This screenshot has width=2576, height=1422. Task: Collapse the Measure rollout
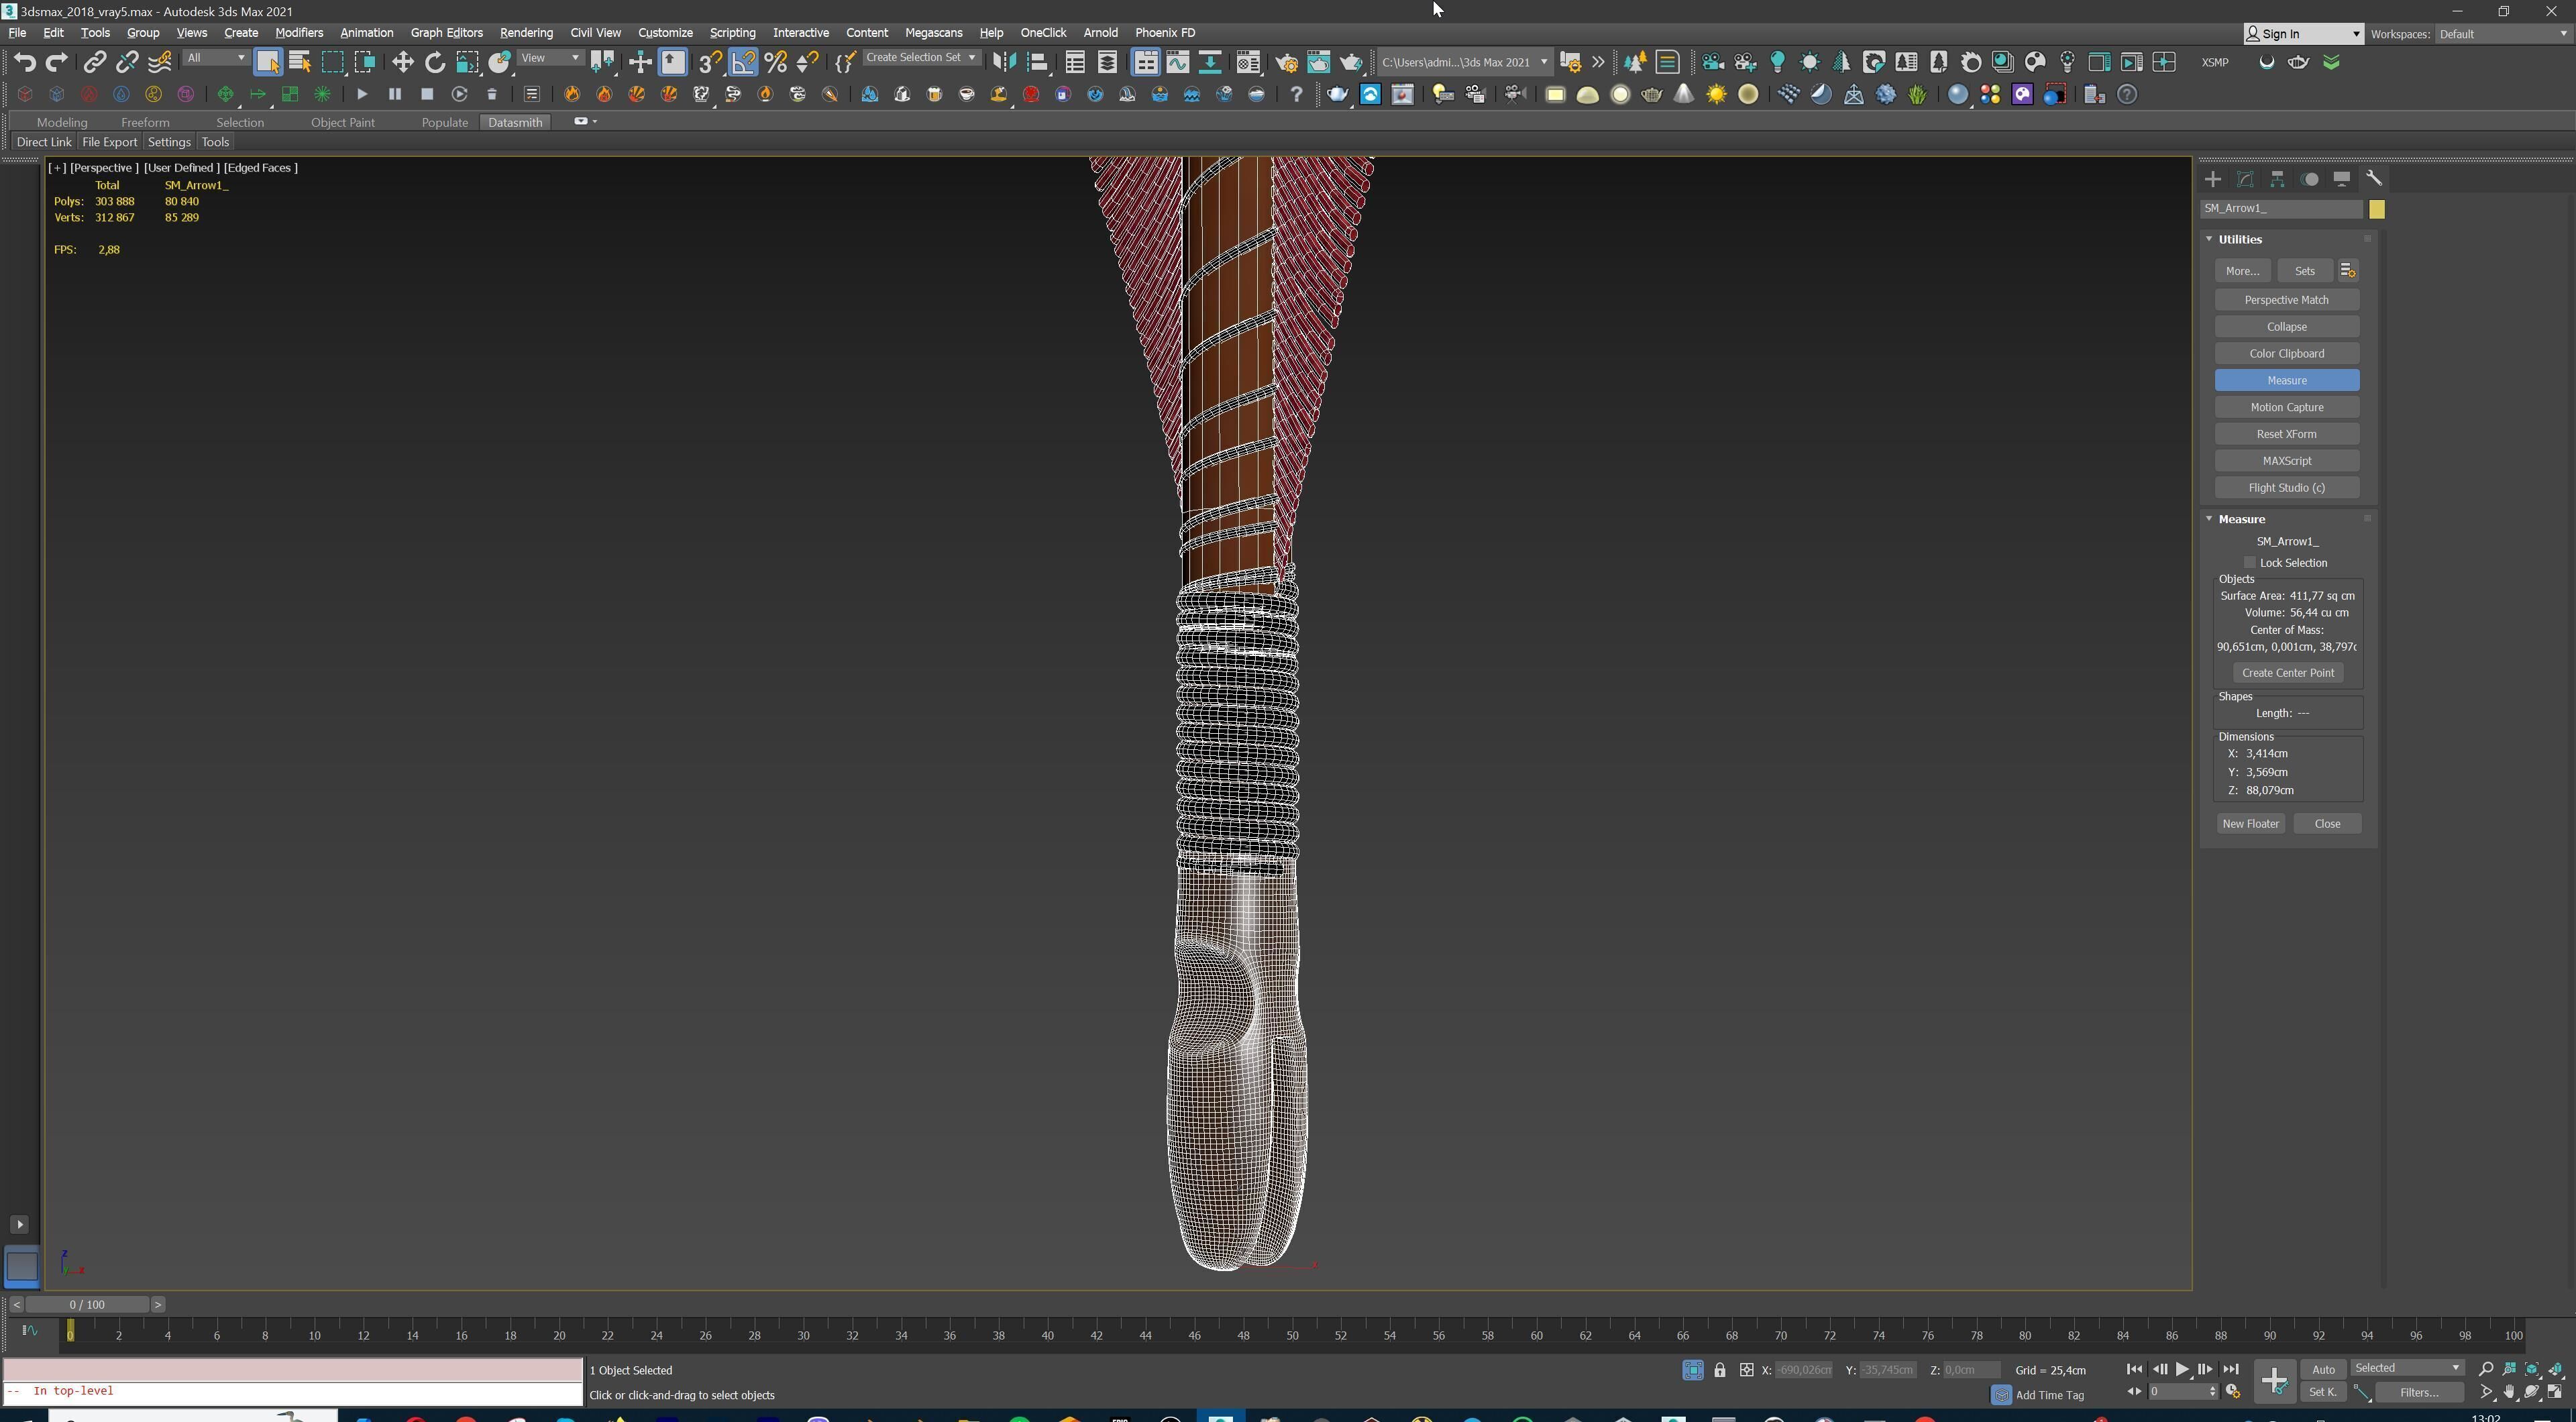[2209, 519]
